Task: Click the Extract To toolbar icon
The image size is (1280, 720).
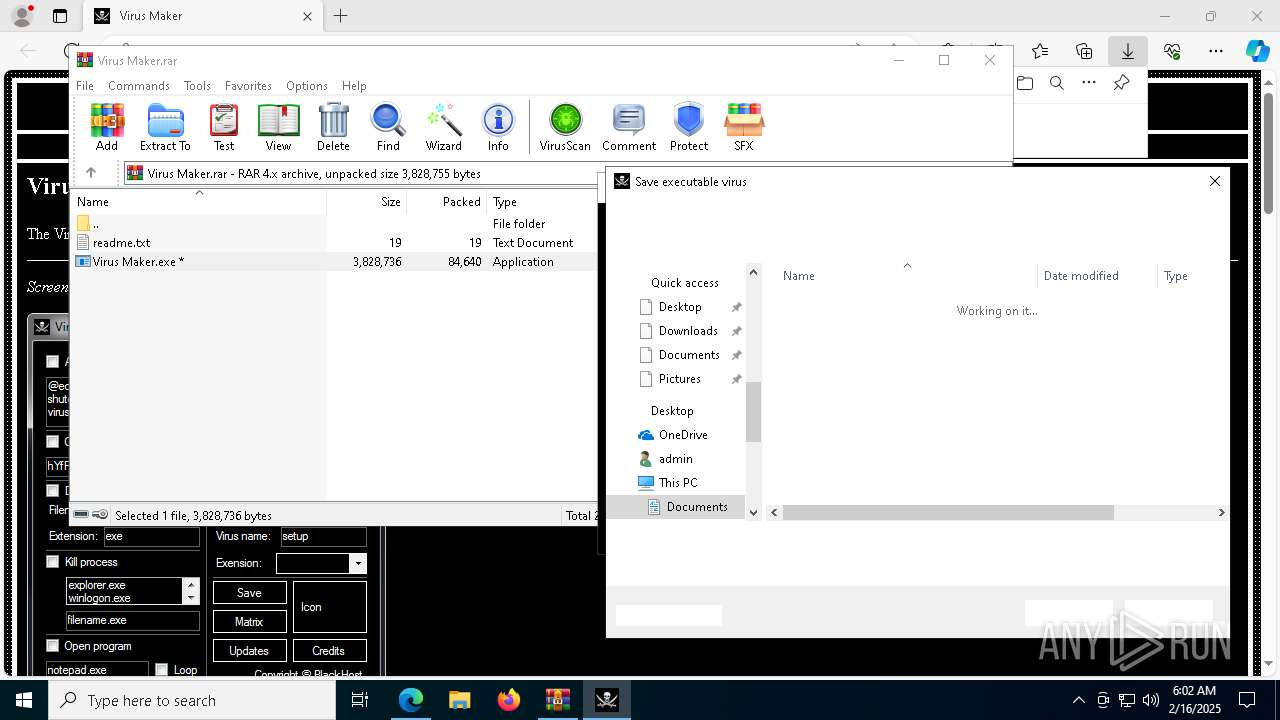Action: (165, 127)
